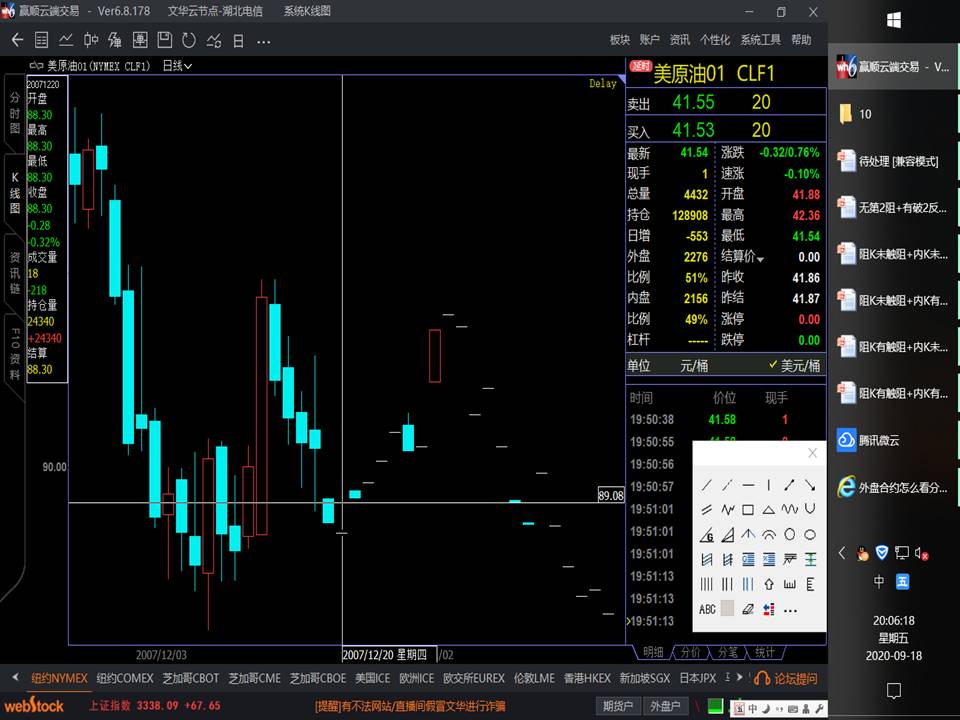
Task: Select the ABC text annotation tool
Action: point(707,609)
